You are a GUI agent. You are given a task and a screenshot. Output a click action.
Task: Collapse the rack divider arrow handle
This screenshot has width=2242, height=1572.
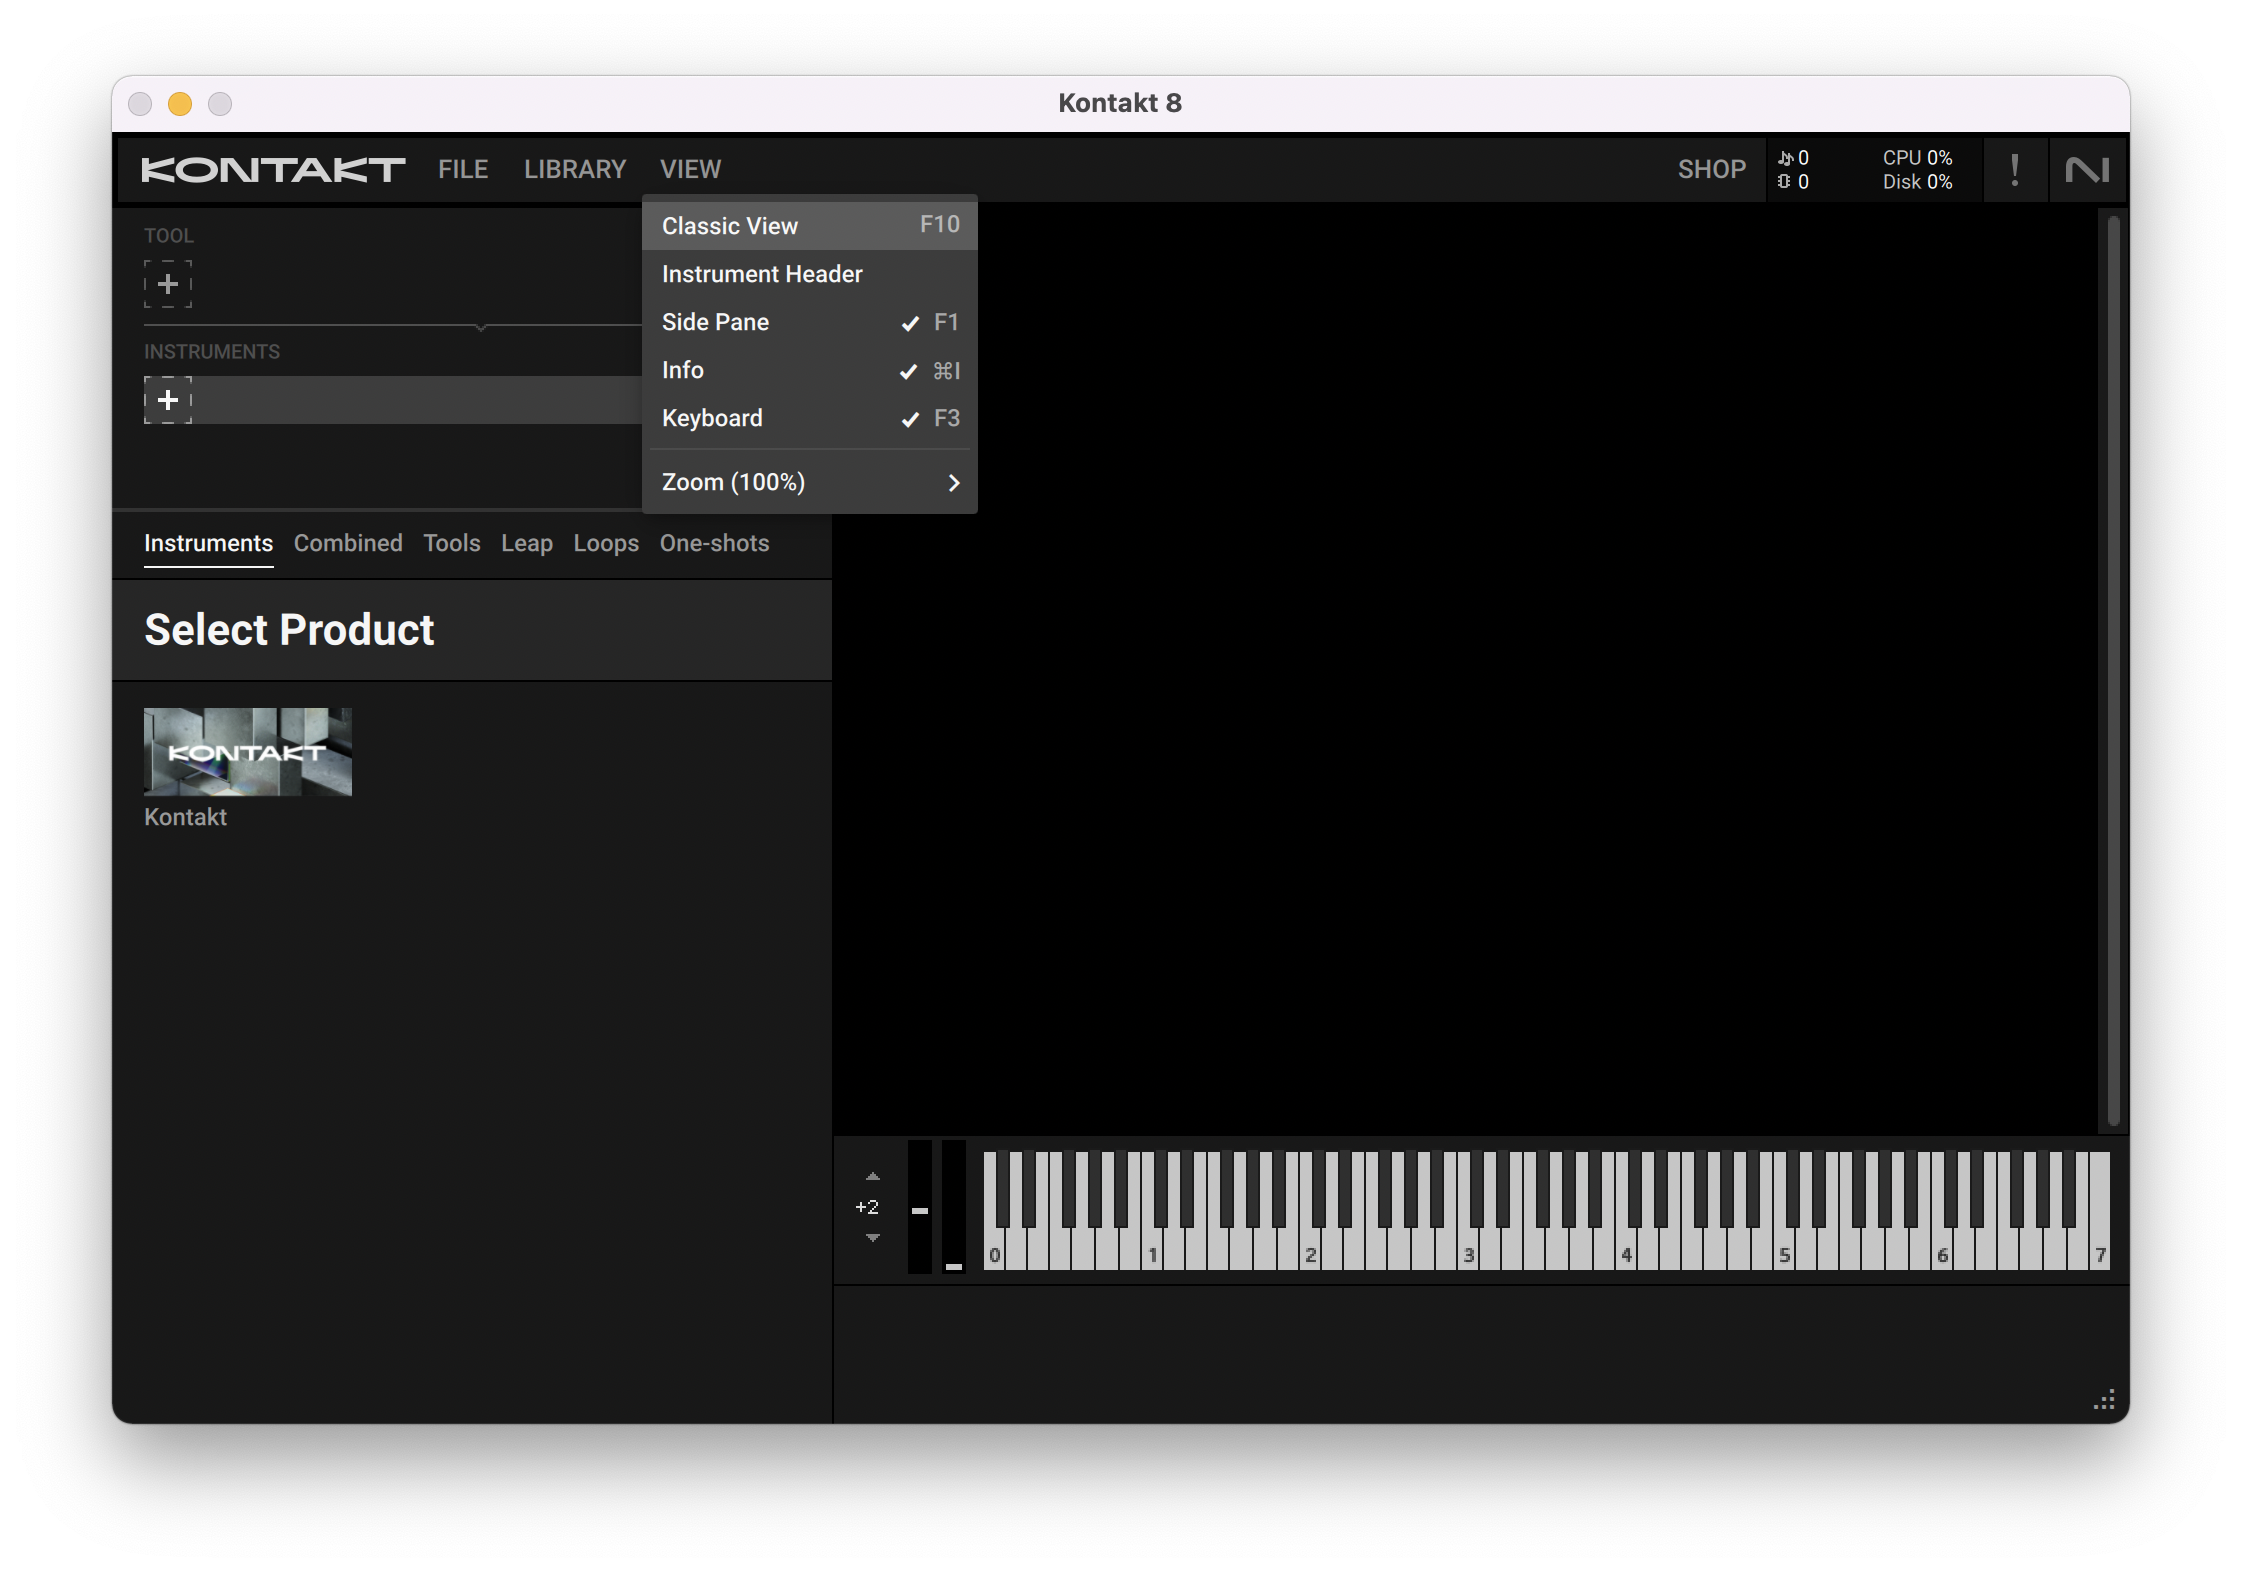tap(481, 327)
